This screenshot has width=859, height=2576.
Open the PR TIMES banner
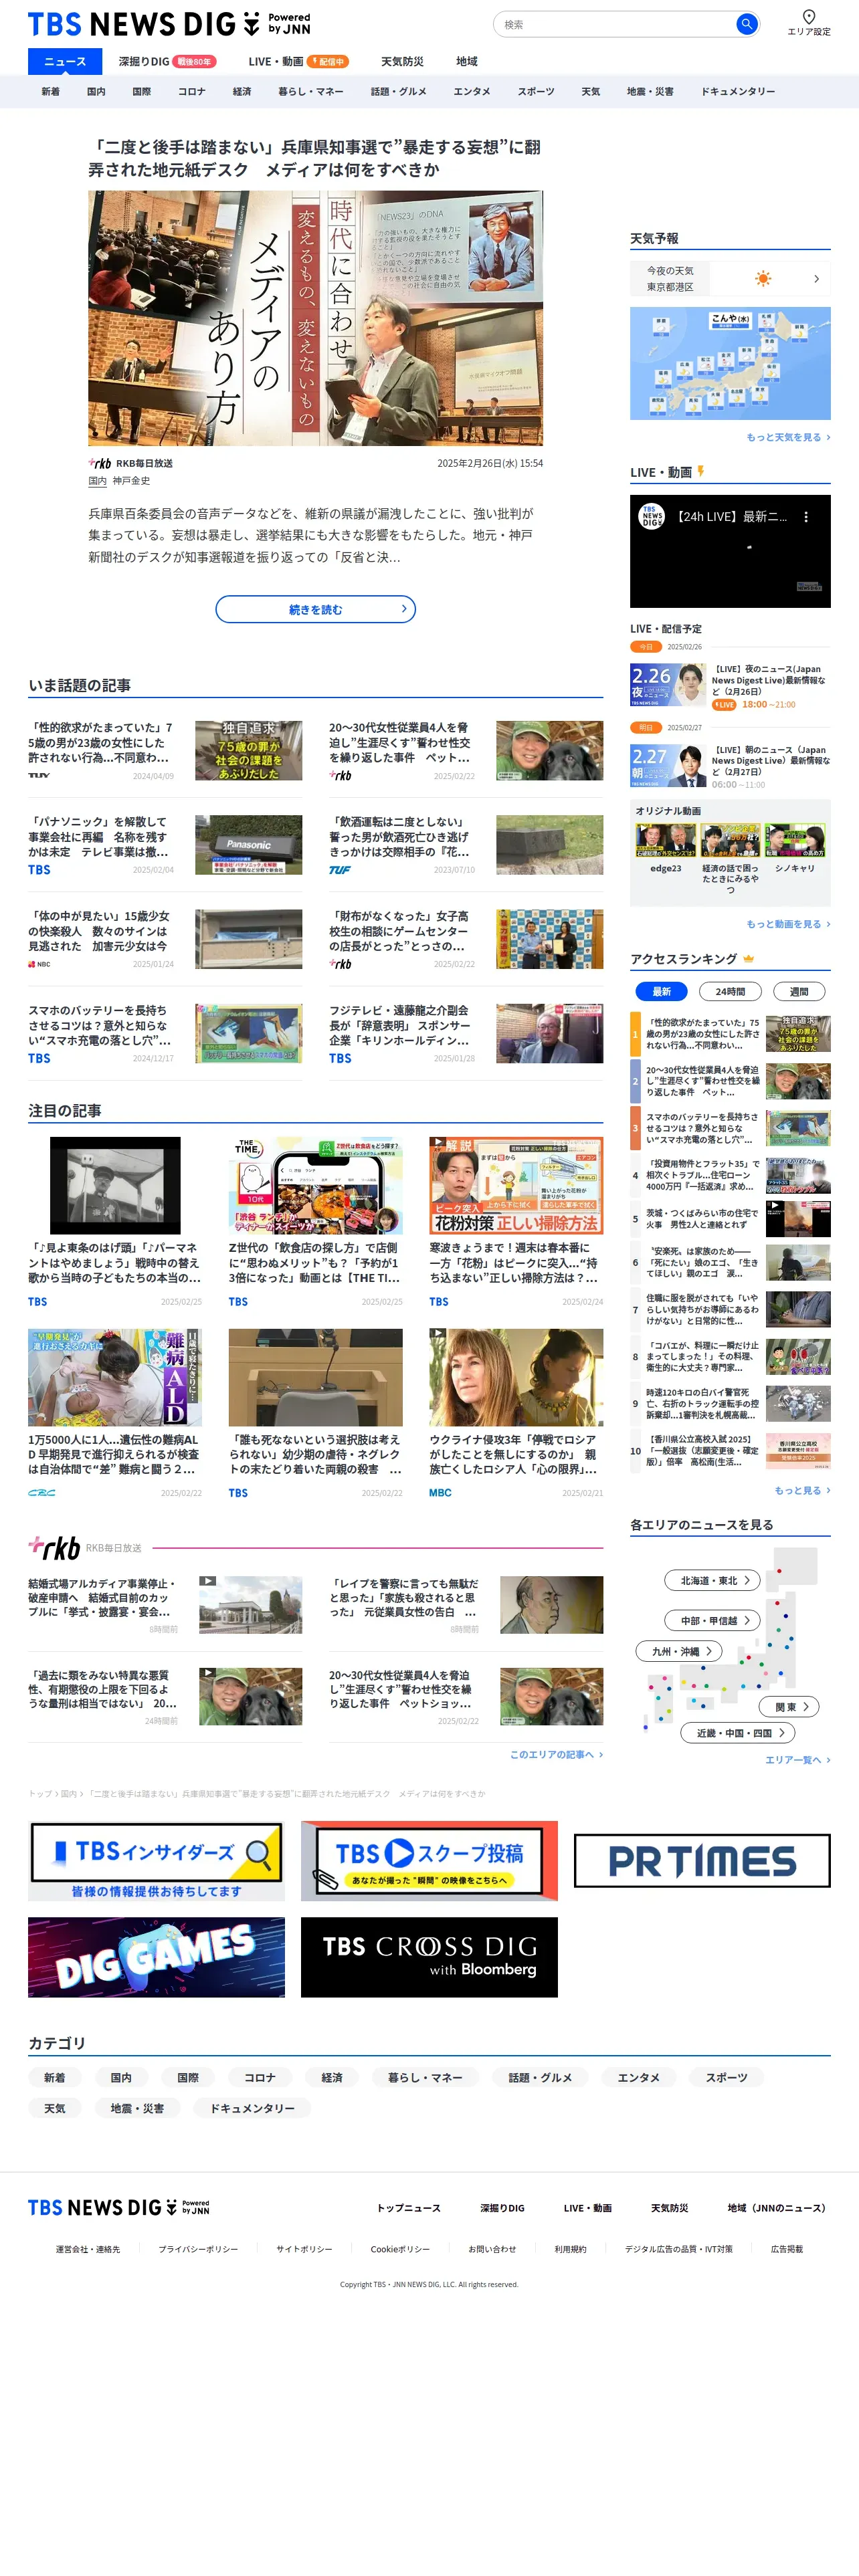[x=702, y=1861]
